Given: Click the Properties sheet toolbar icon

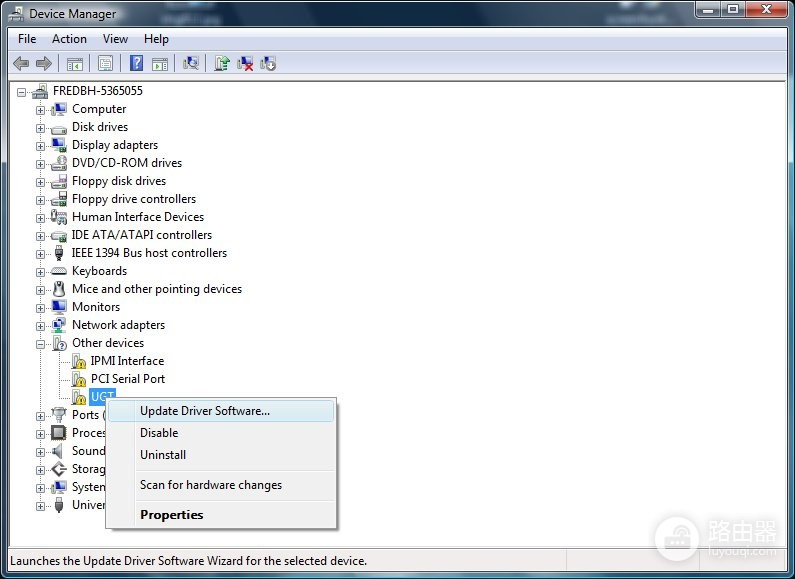Looking at the screenshot, I should [105, 63].
